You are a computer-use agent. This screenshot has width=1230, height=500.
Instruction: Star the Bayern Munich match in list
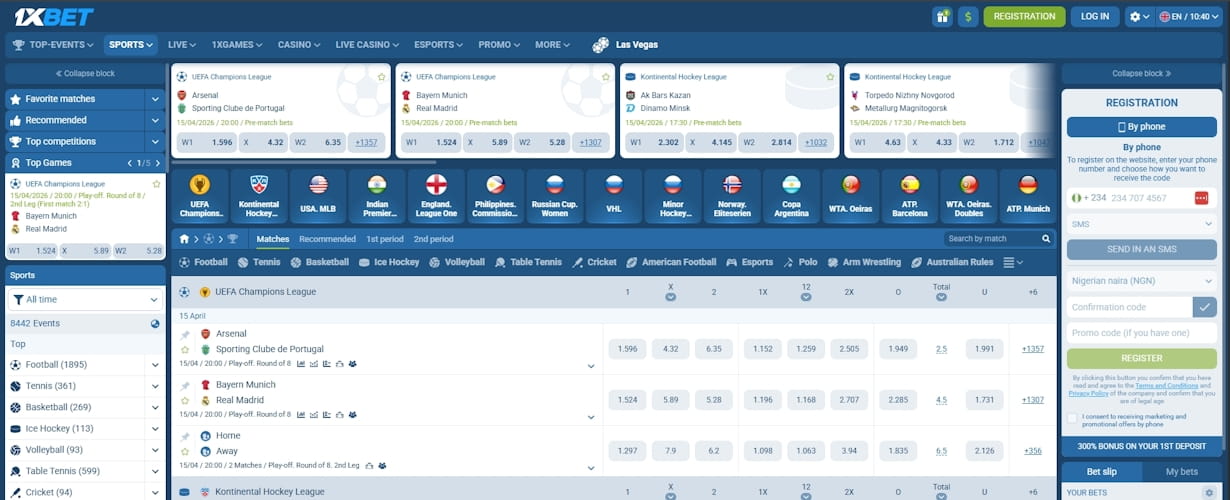[185, 400]
